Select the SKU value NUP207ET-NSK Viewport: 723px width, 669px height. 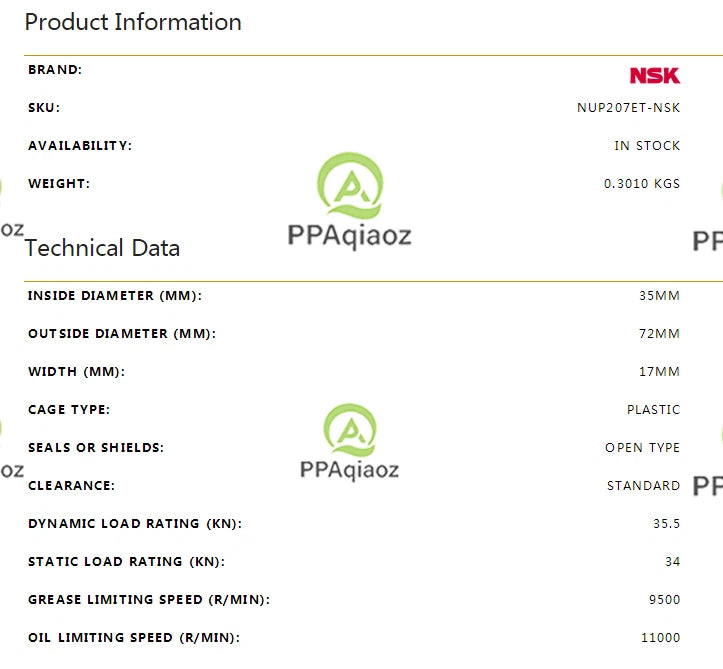628,108
